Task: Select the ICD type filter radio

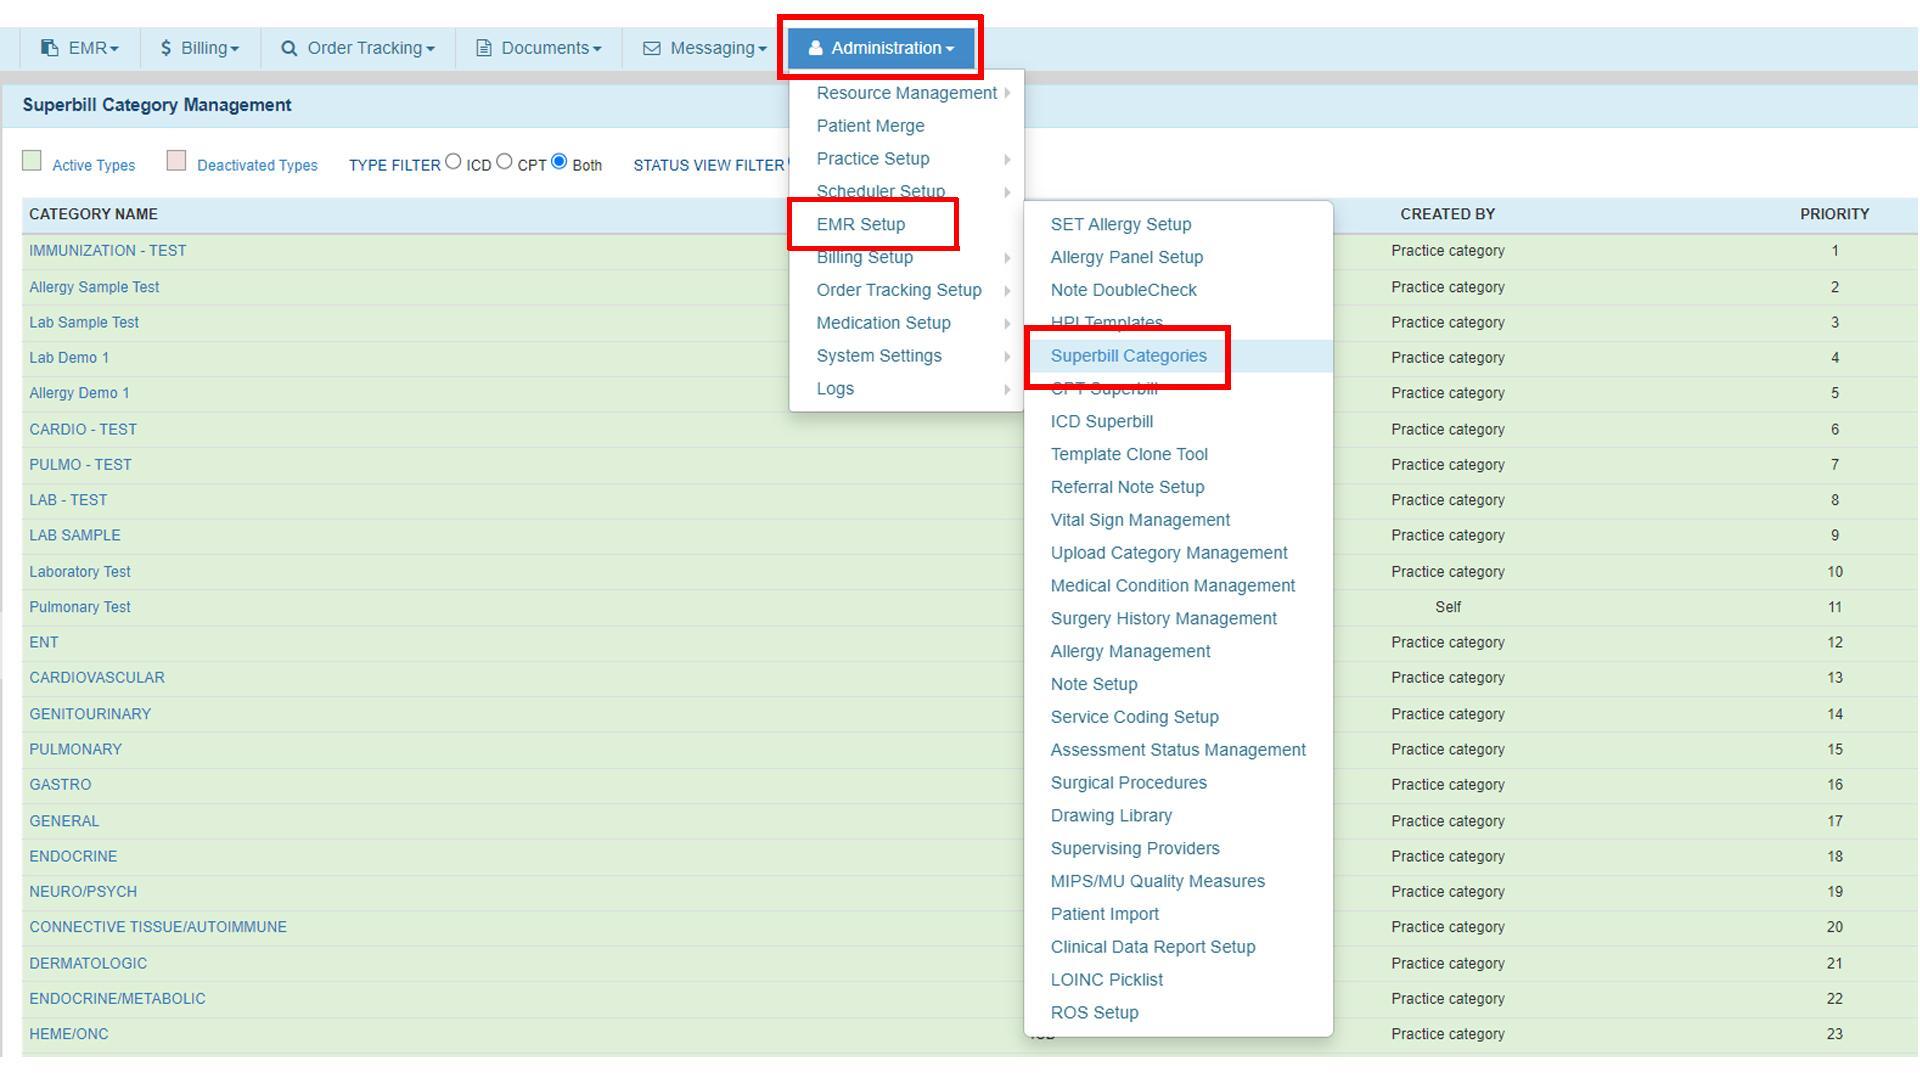Action: 453,161
